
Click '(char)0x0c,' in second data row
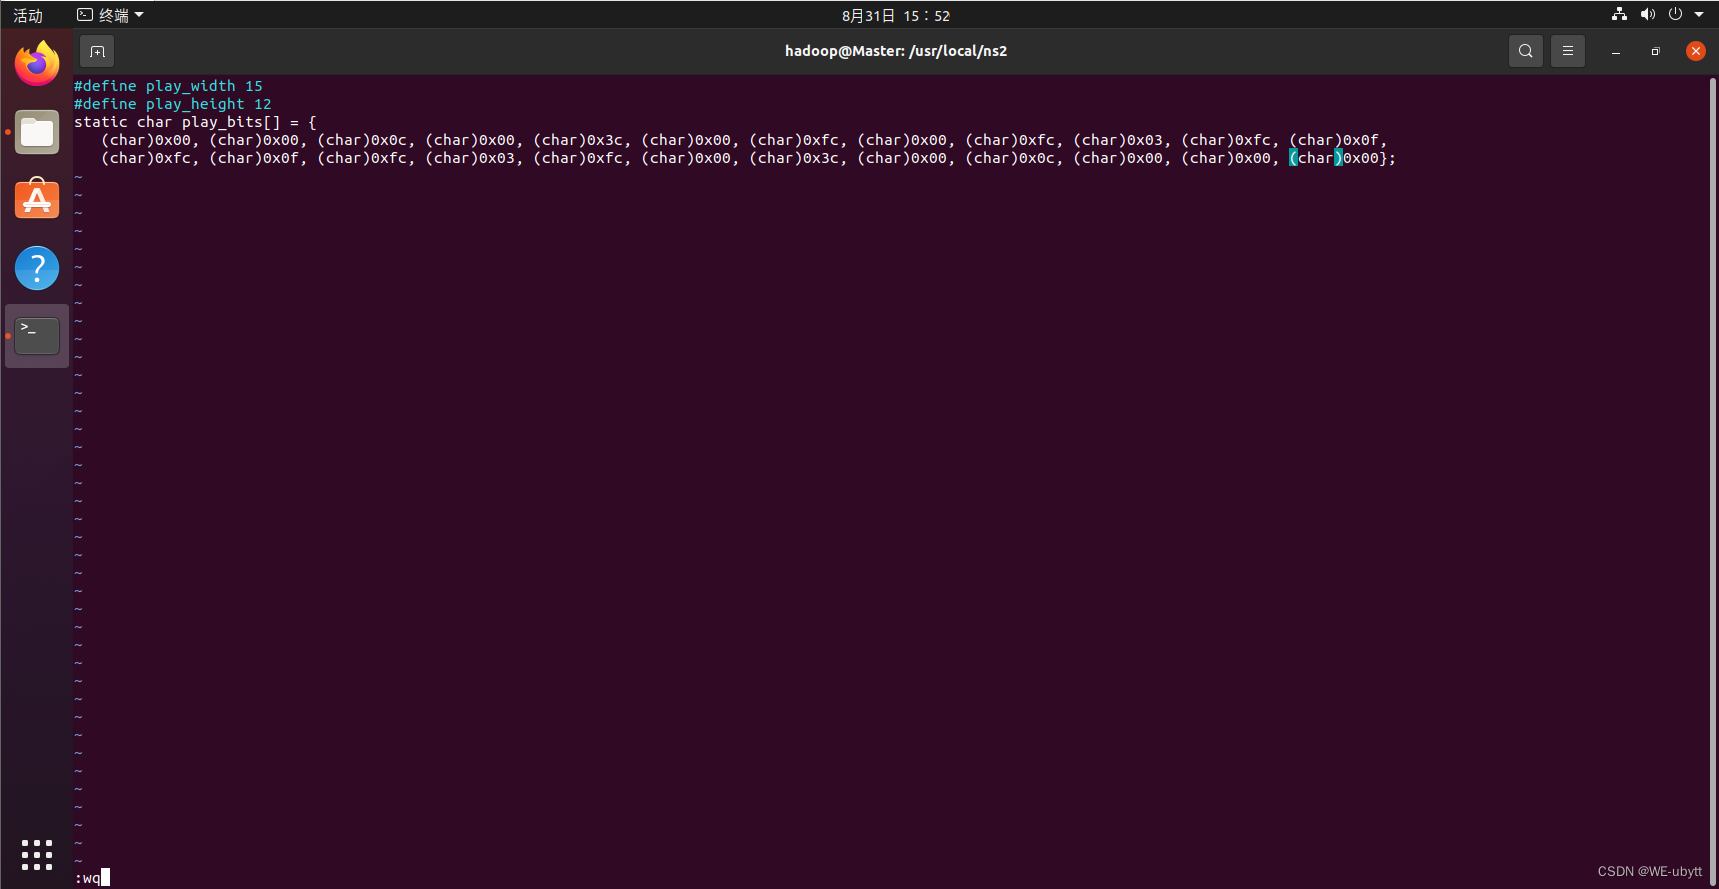(1014, 158)
